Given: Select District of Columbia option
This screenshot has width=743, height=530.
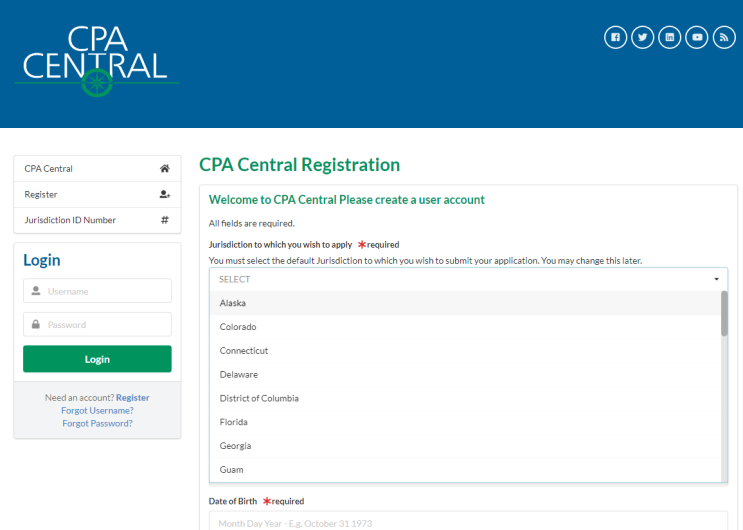Looking at the screenshot, I should tap(259, 398).
